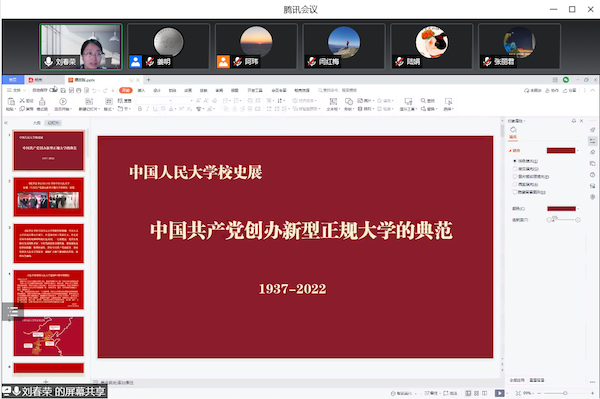The width and height of the screenshot is (600, 399).
Task: Click the normal view icon in status bar
Action: click(468, 393)
